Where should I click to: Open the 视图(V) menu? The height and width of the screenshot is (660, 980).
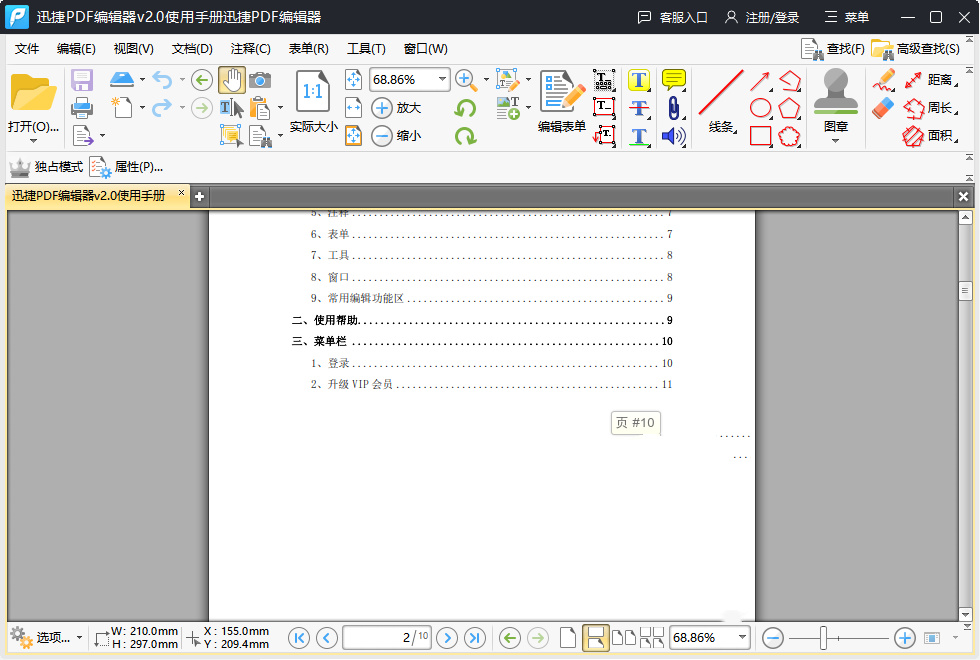point(134,49)
